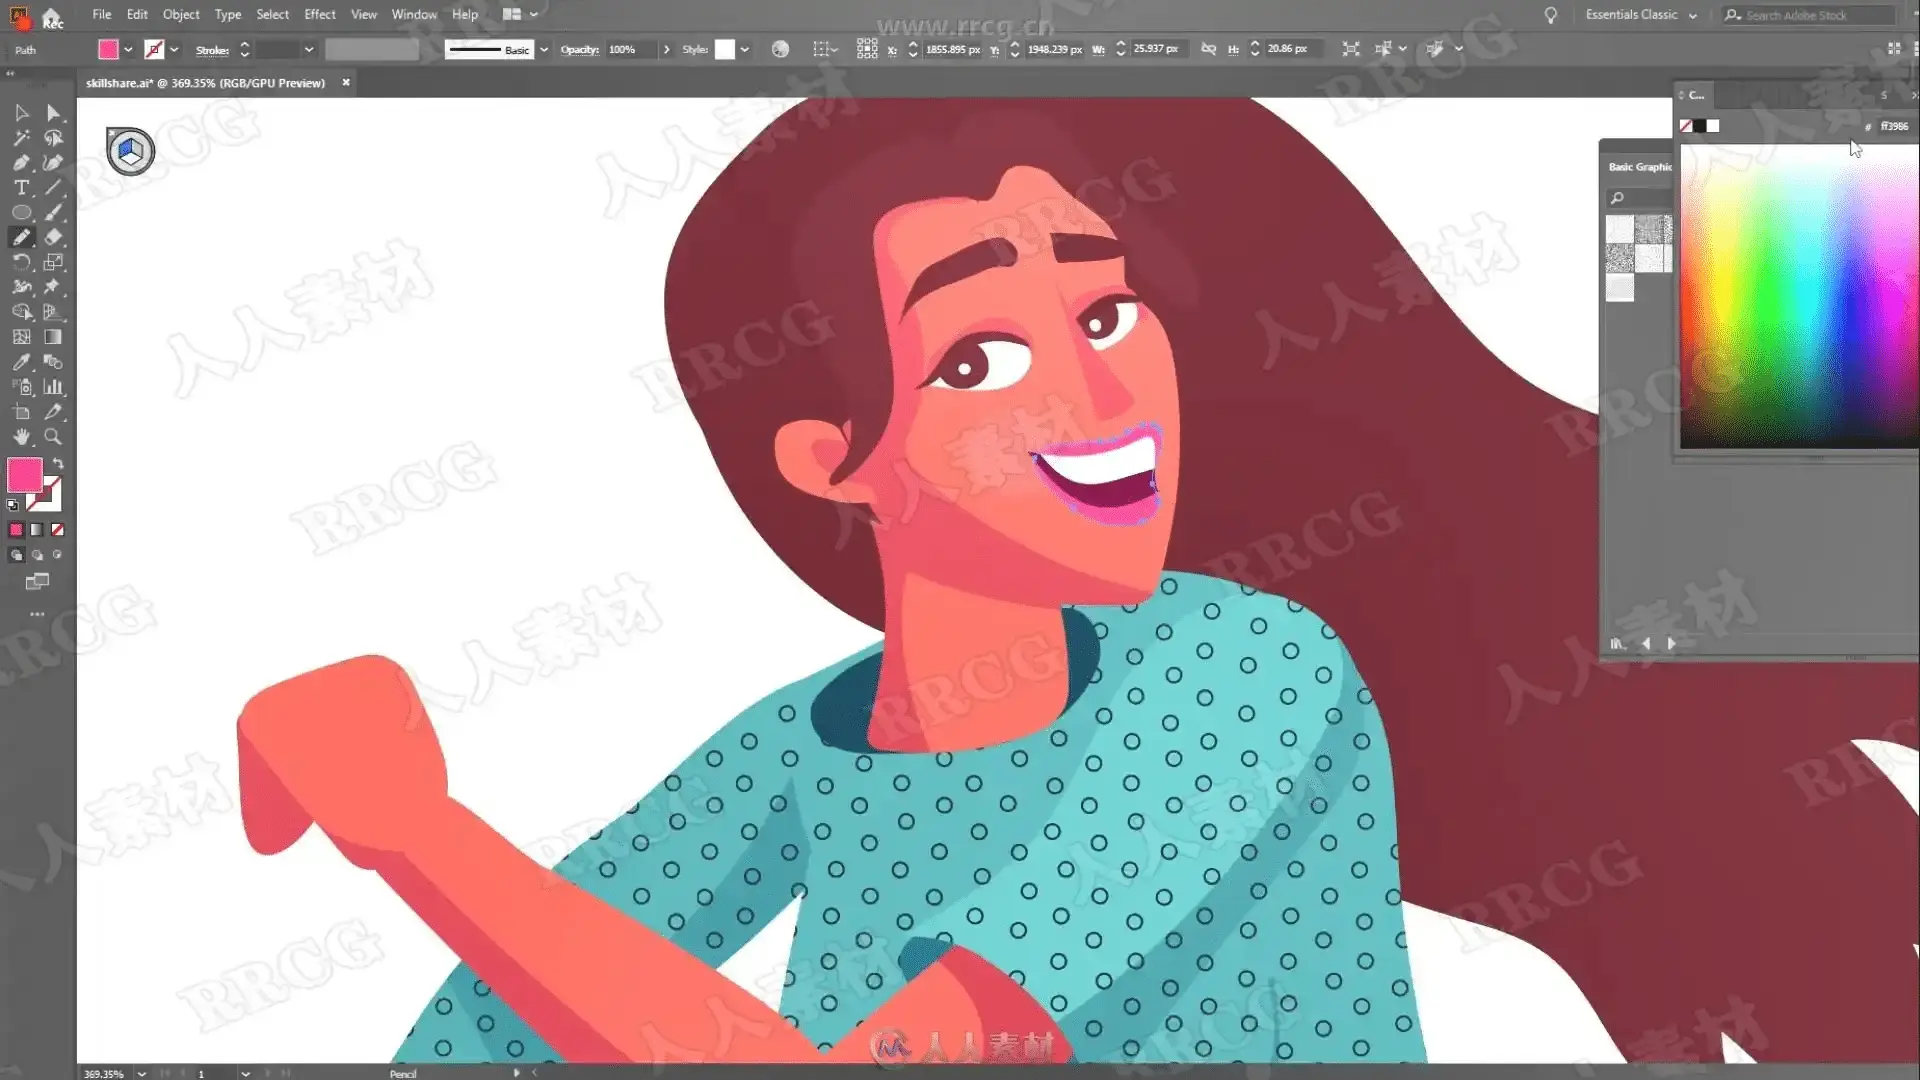Toggle constrain width and height proportions
Viewport: 1920px width, 1080px height.
click(1208, 49)
